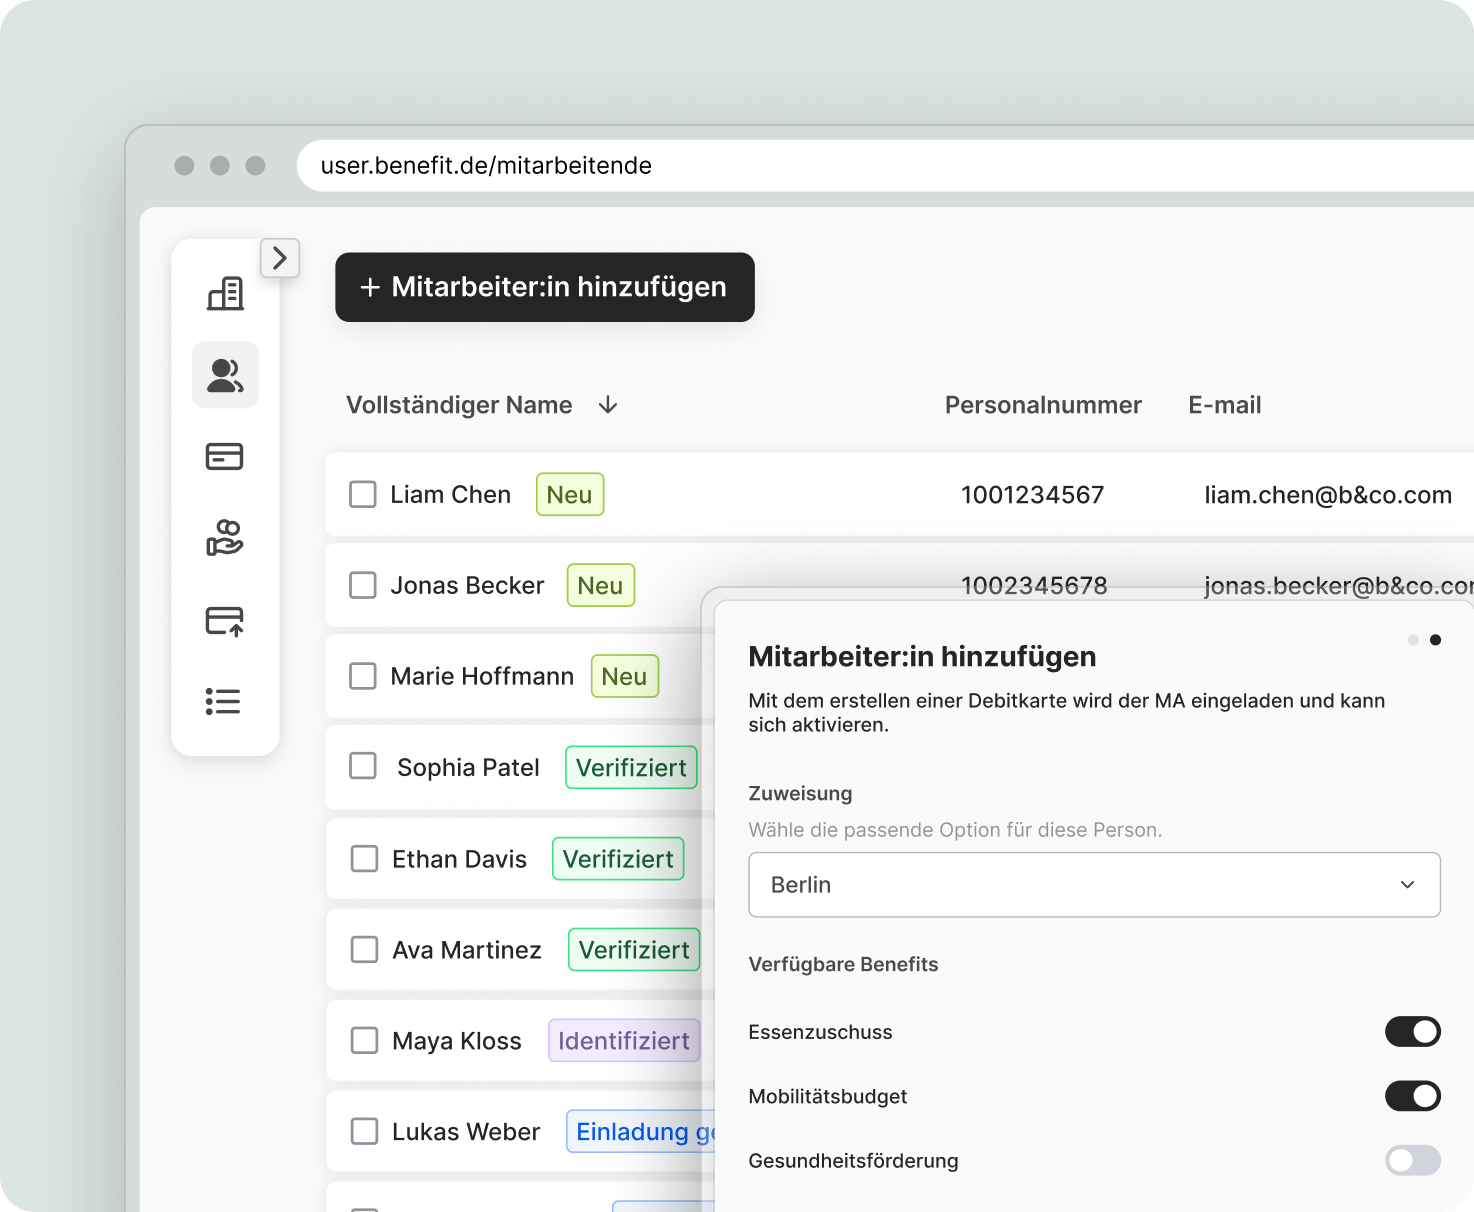Screen dimensions: 1474x1212
Task: Click Verifiziert badge for Sophia Patel
Action: (x=631, y=767)
